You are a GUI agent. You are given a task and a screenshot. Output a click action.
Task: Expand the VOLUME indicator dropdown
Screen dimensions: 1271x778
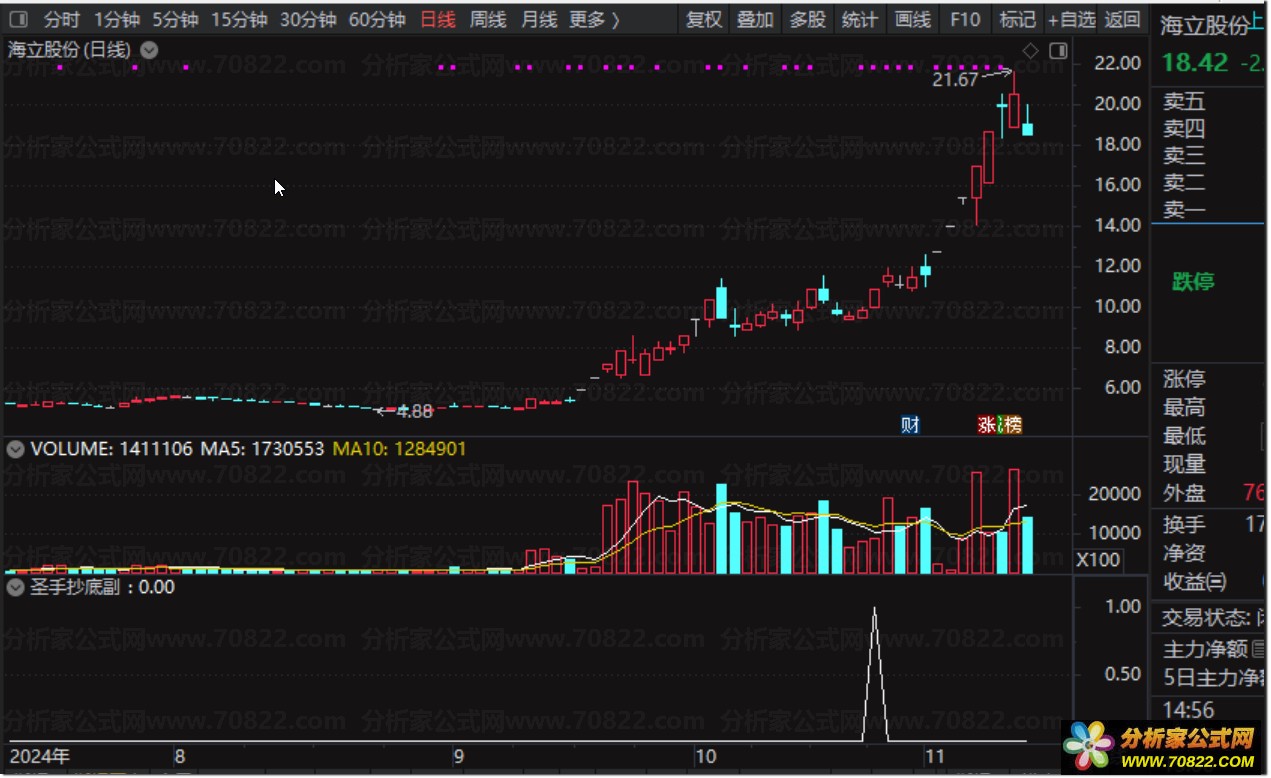coord(15,449)
